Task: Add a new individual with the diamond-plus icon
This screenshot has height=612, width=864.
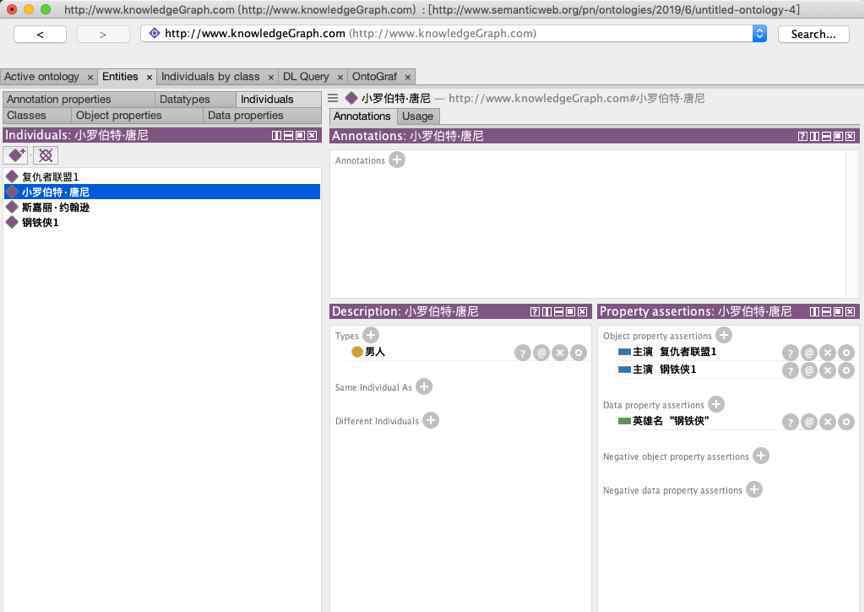Action: click(17, 155)
